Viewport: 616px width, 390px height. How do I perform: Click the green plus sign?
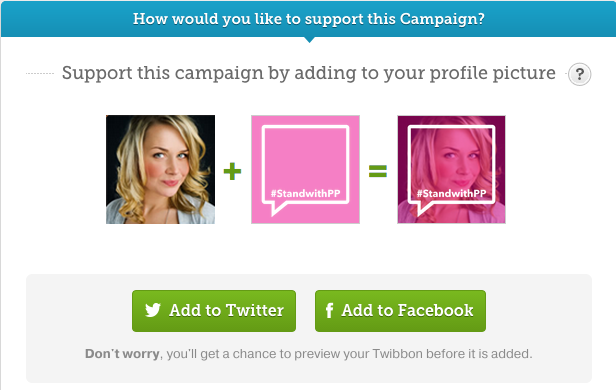tap(232, 171)
